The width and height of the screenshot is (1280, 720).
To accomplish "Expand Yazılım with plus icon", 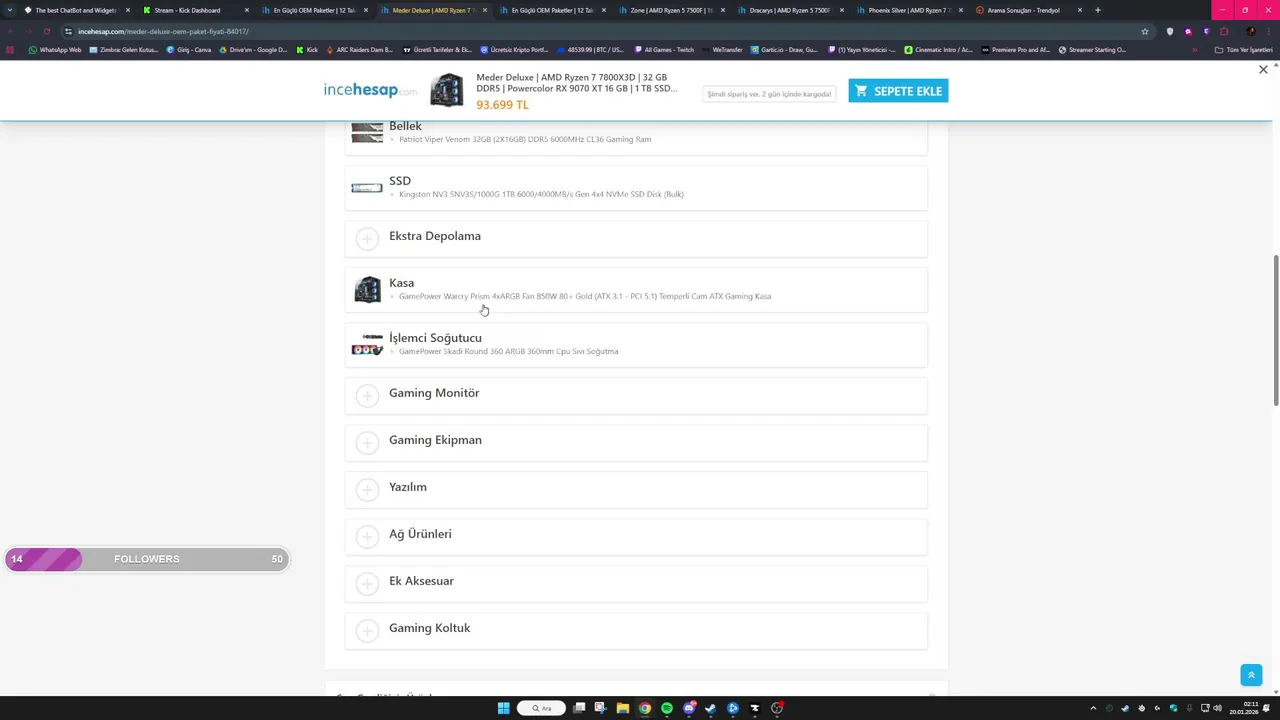I will click(x=367, y=489).
